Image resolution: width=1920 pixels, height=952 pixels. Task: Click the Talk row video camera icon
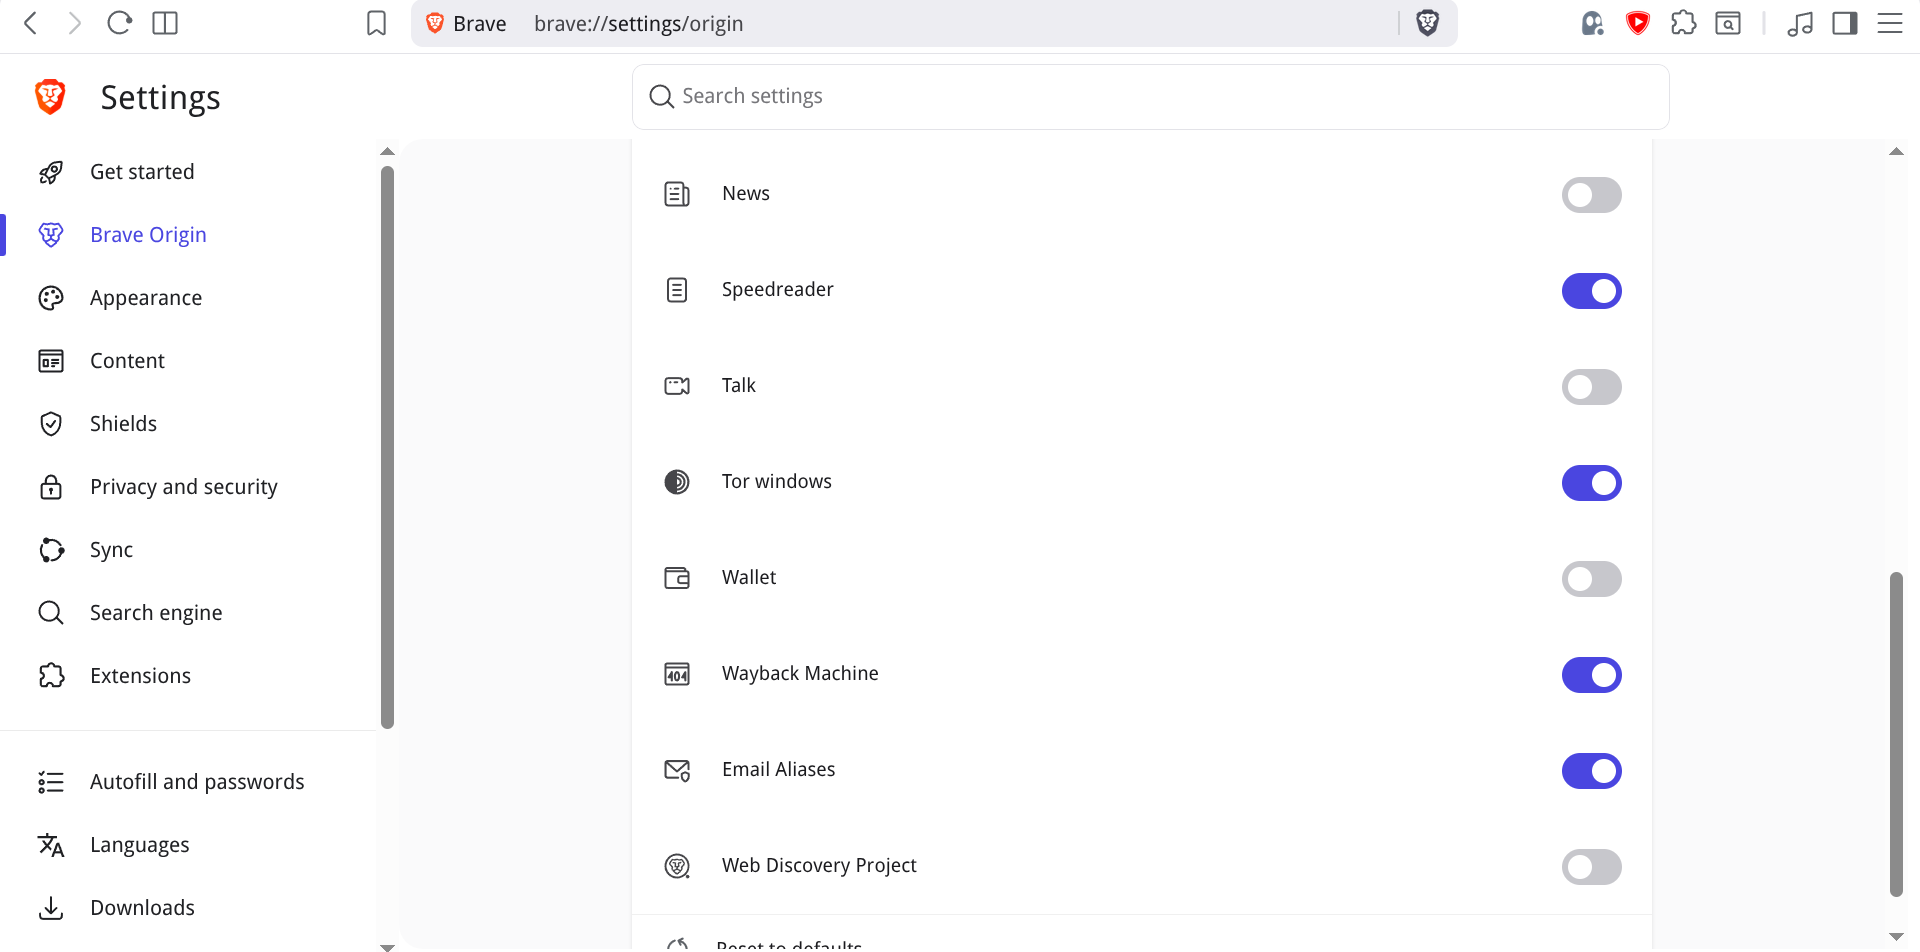[677, 386]
